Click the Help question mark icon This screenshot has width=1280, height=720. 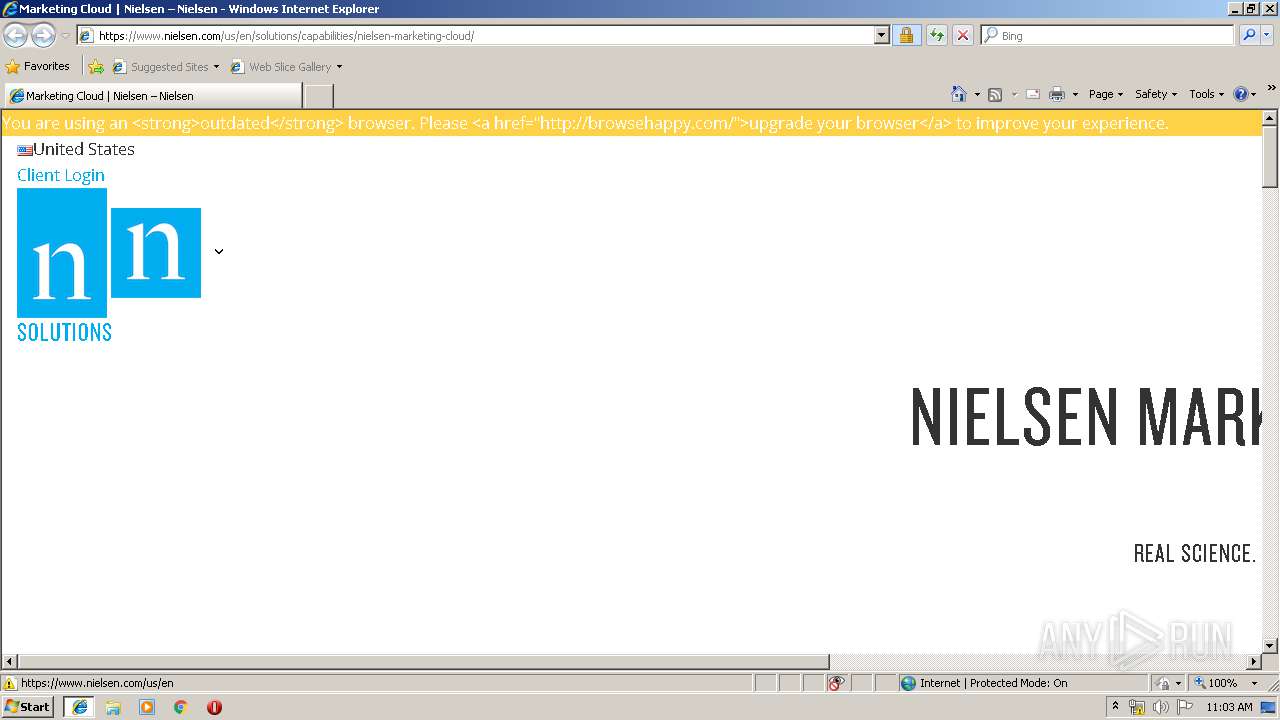[1241, 94]
